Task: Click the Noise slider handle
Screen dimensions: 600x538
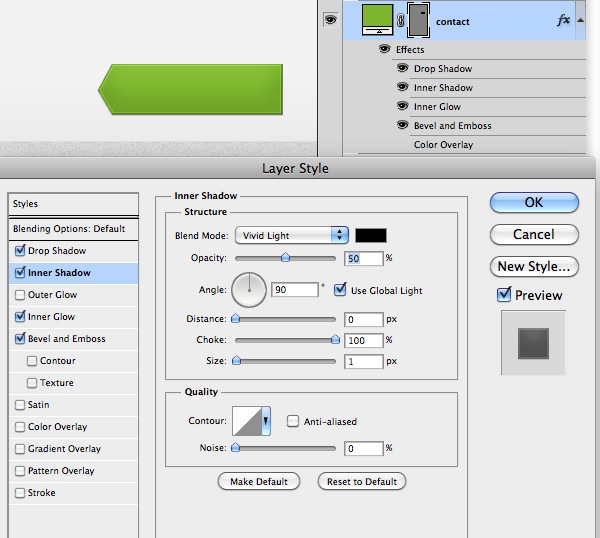Action: click(236, 447)
